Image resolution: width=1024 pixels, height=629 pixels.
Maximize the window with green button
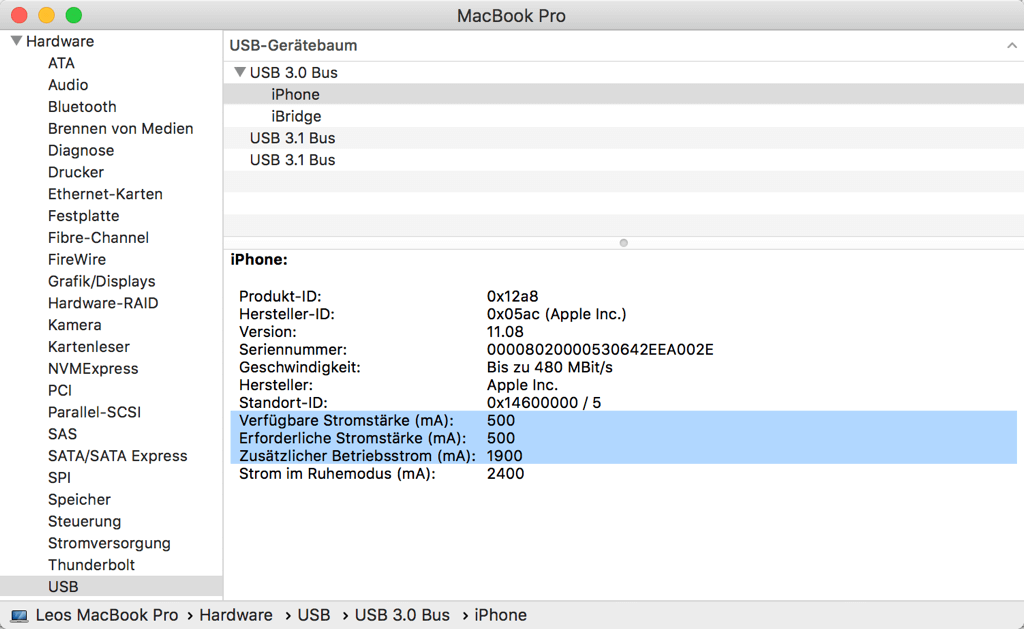(x=74, y=15)
